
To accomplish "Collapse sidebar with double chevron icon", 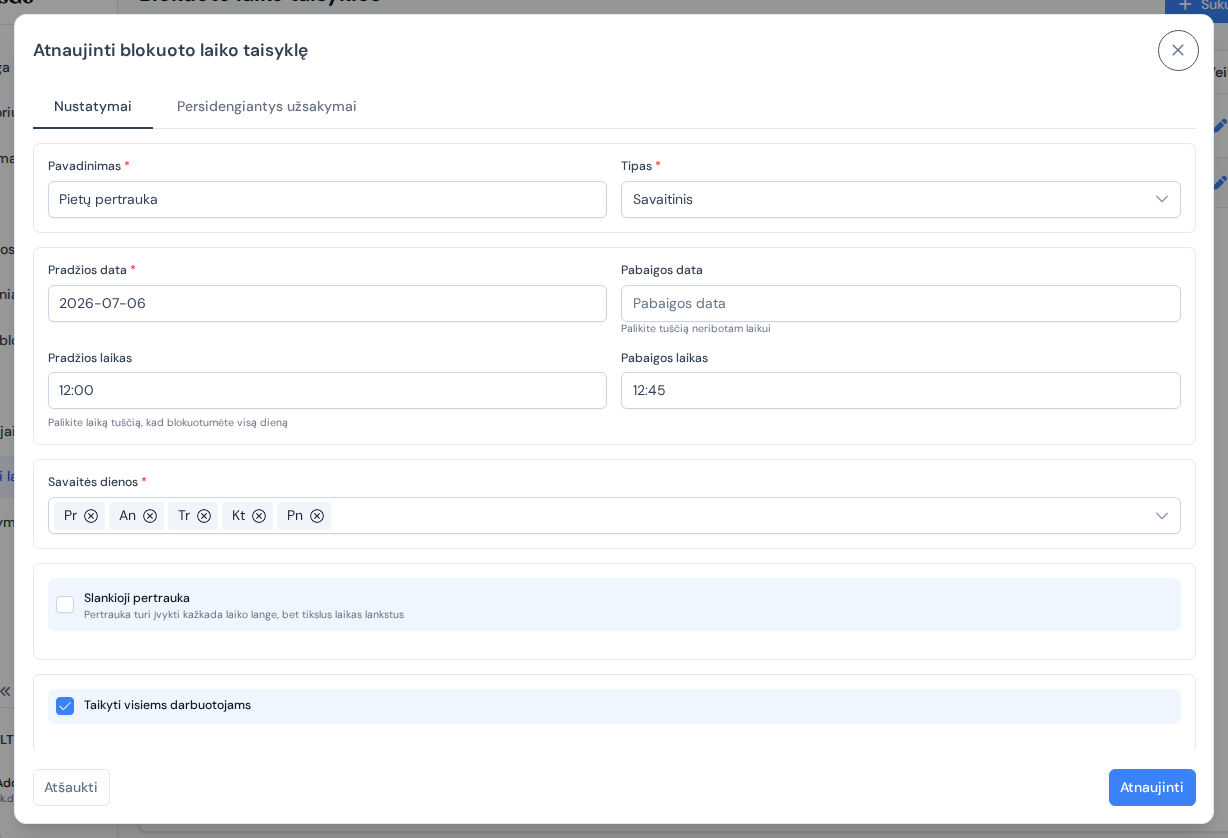I will [x=5, y=691].
